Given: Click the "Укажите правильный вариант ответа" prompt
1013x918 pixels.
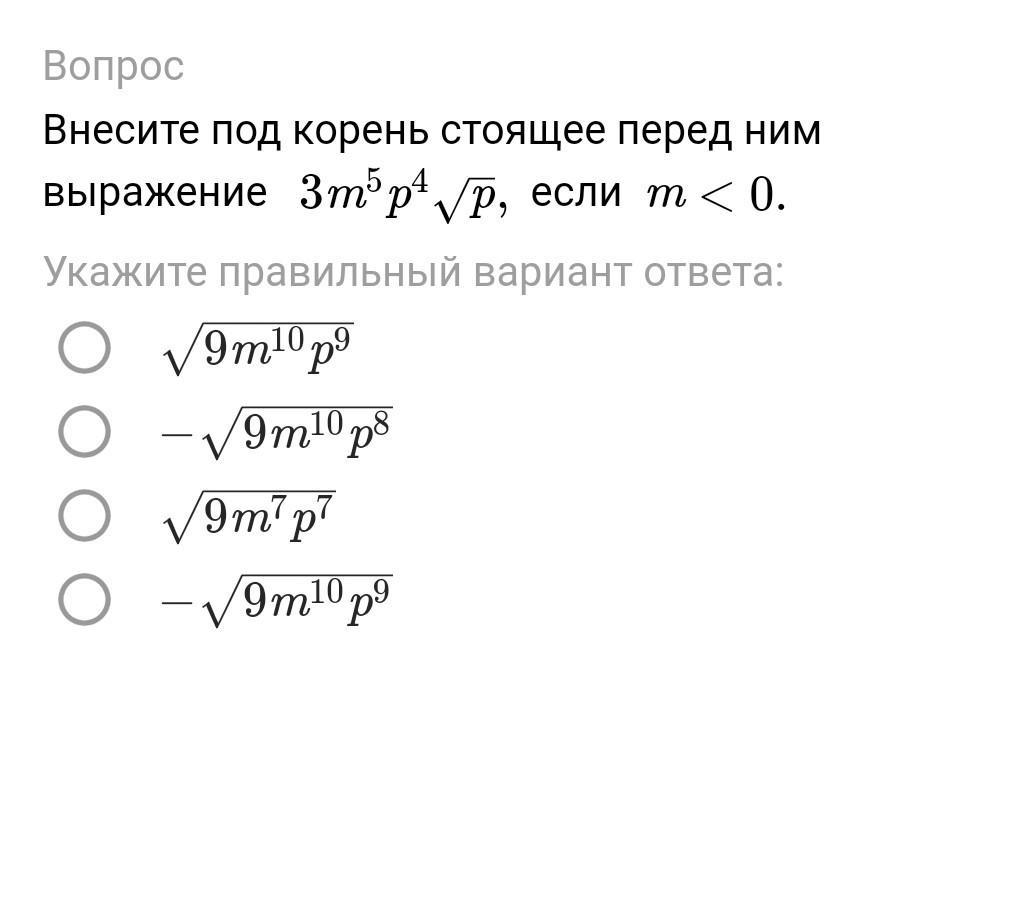Looking at the screenshot, I should 413,273.
